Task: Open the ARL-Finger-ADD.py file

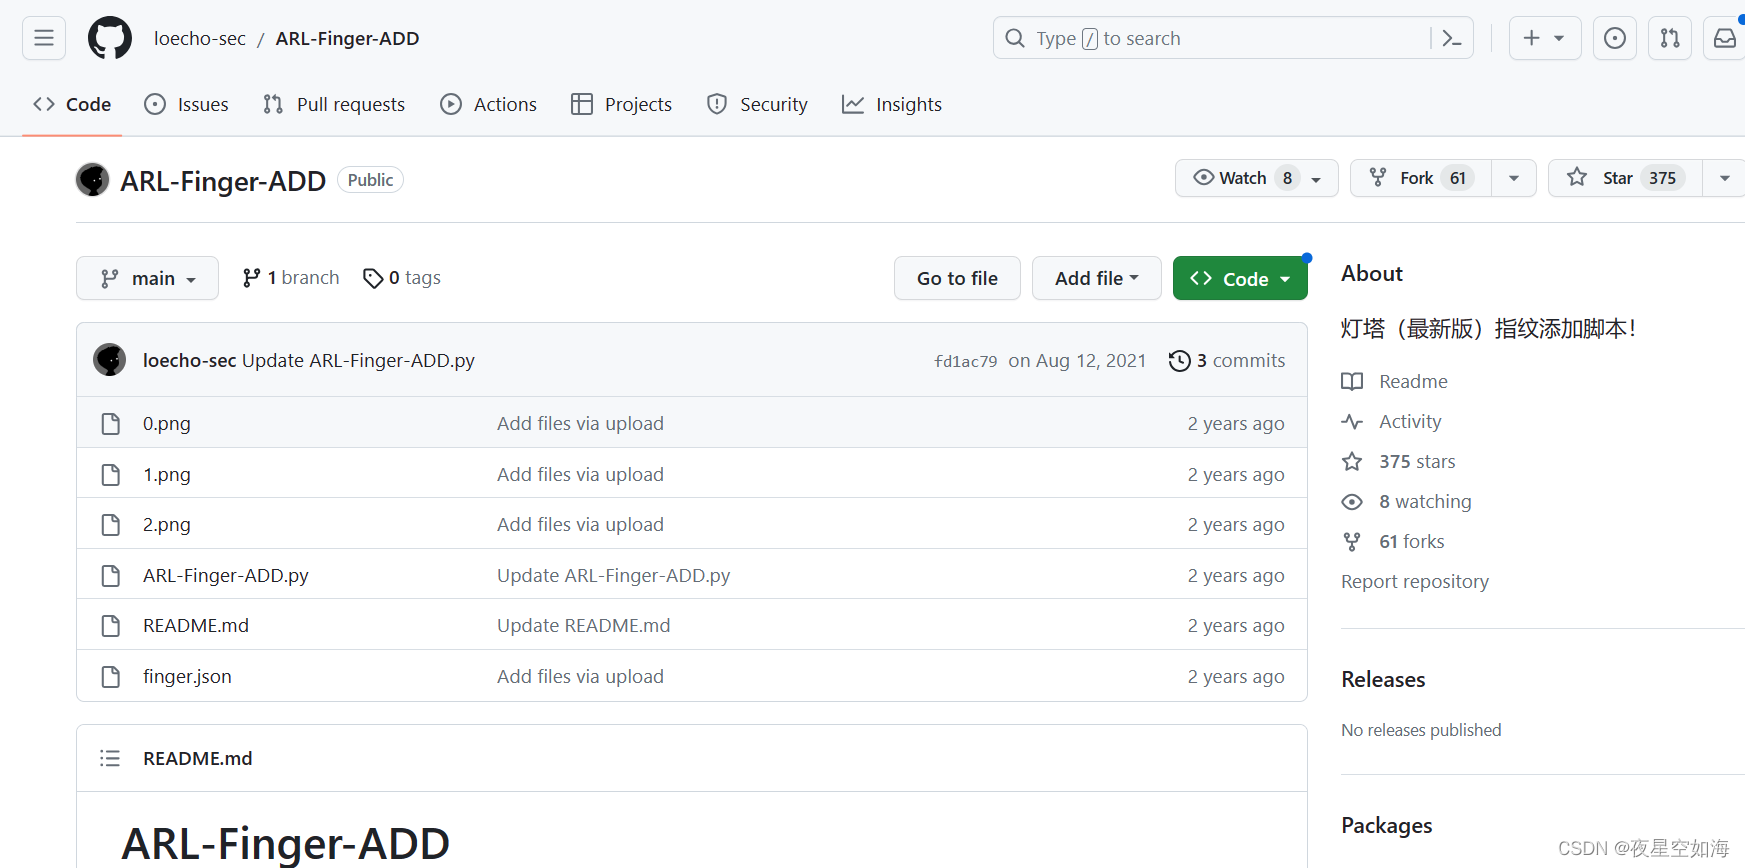Action: [226, 576]
